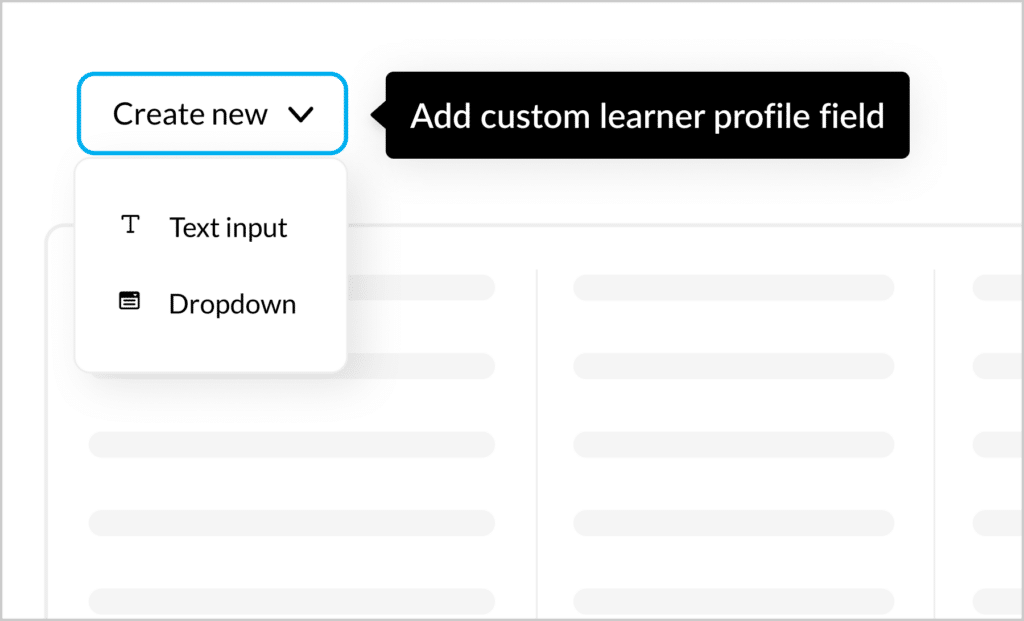The image size is (1024, 621).
Task: Click the highlighted blue outlined button
Action: pos(211,114)
